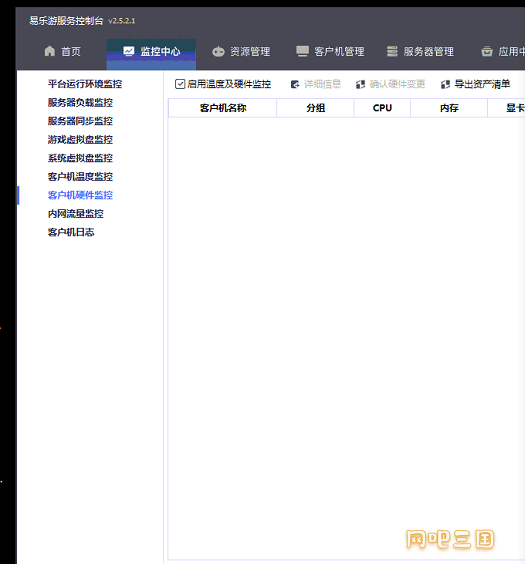Open the 资源管理 tab
Screen dimensions: 525x564
241,52
